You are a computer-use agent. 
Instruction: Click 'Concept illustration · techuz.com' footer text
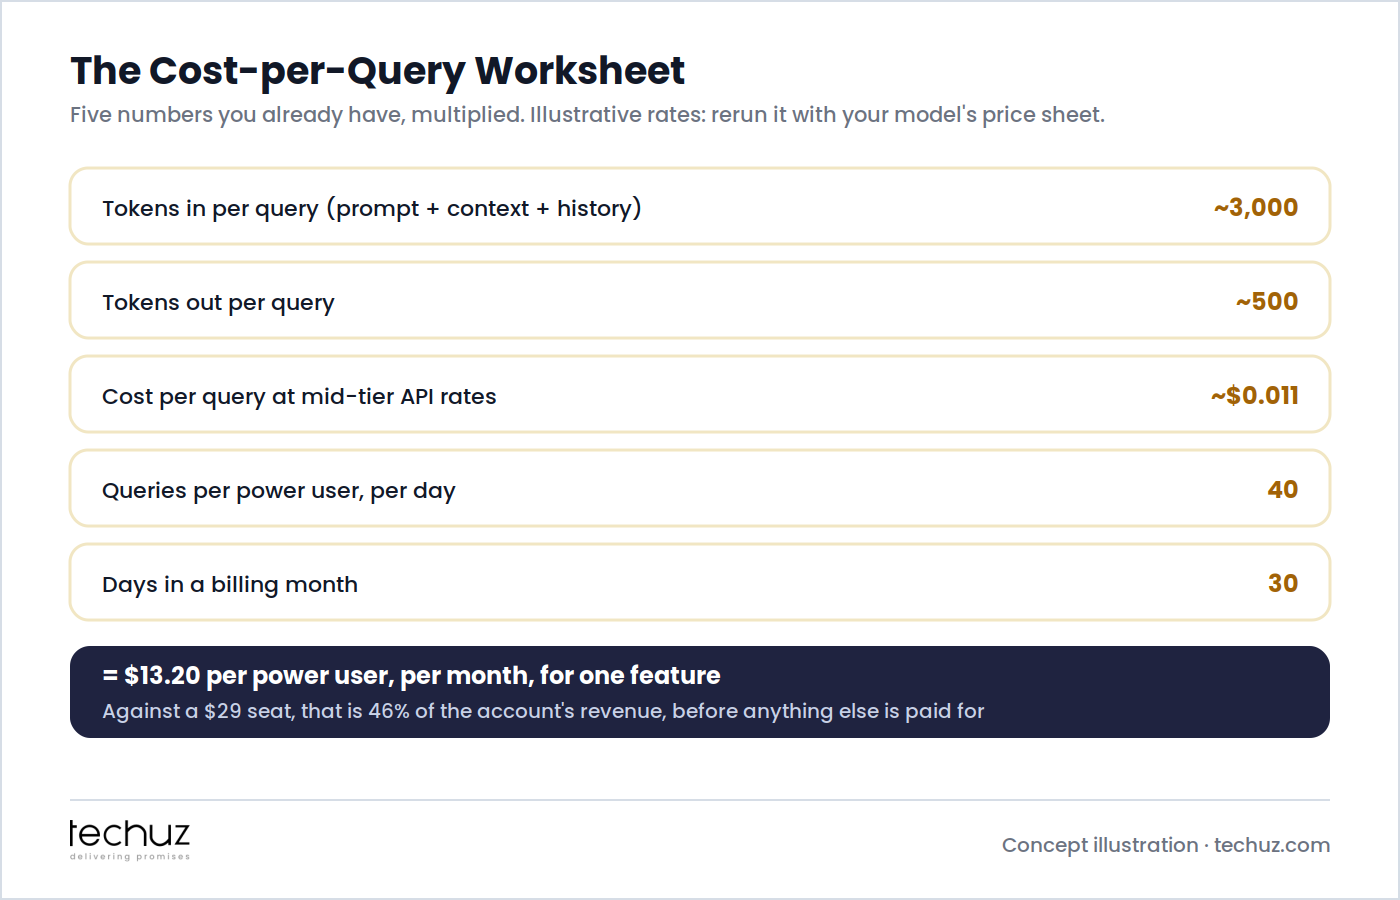(x=1166, y=845)
